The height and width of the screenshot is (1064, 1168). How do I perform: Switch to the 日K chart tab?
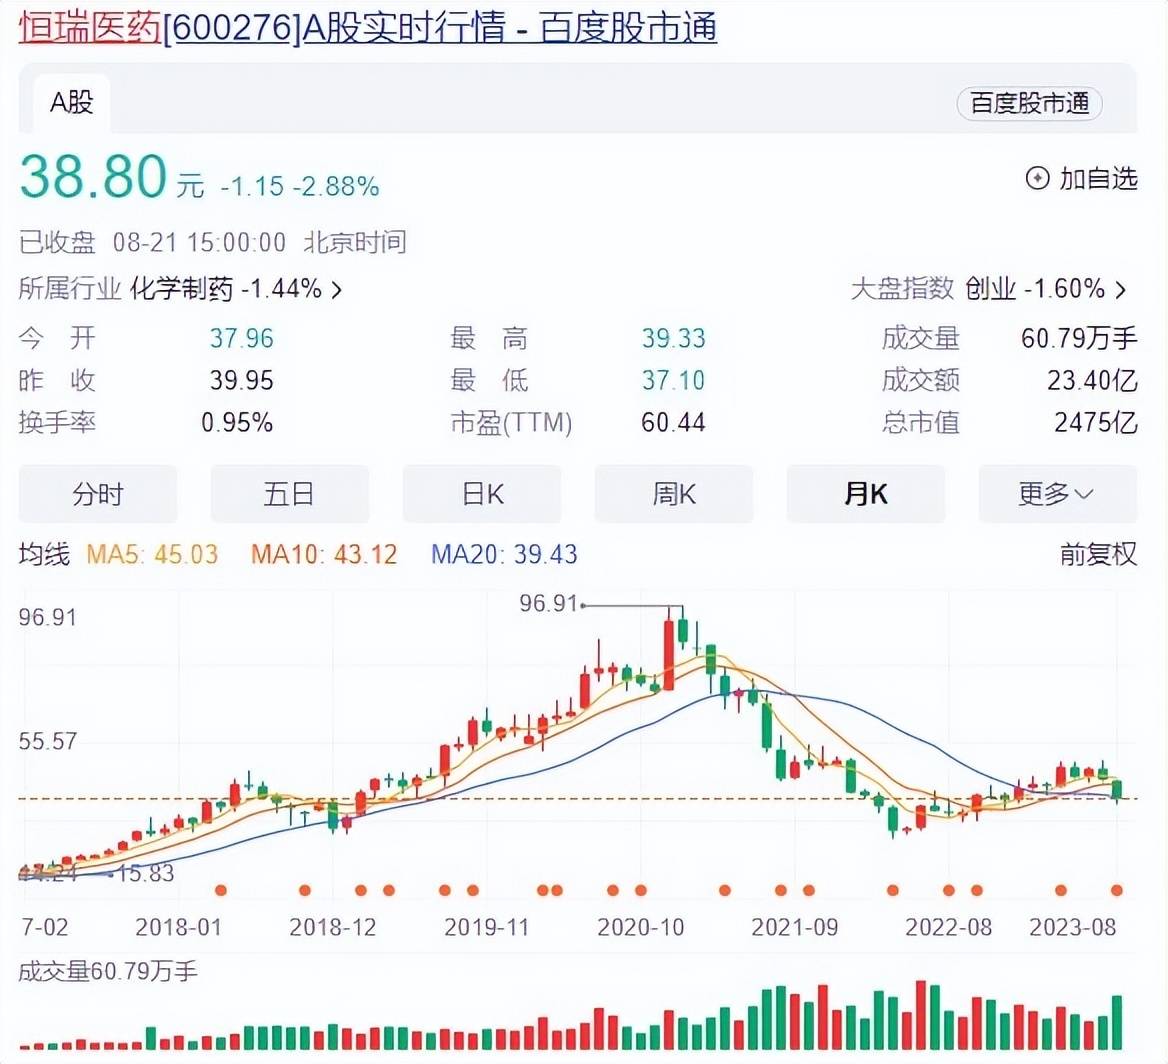pos(482,493)
